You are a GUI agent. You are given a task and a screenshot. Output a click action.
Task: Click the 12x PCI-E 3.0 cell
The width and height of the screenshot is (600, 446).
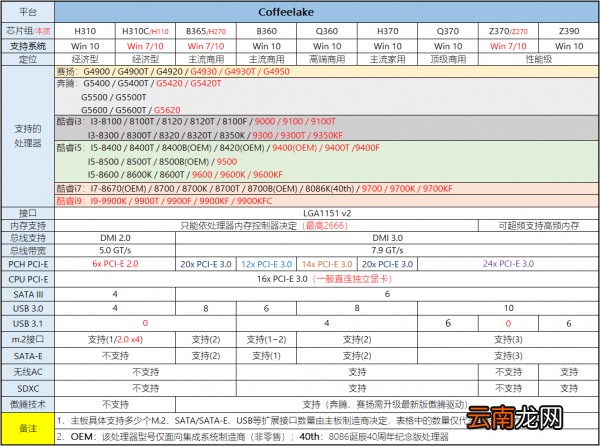pos(266,264)
